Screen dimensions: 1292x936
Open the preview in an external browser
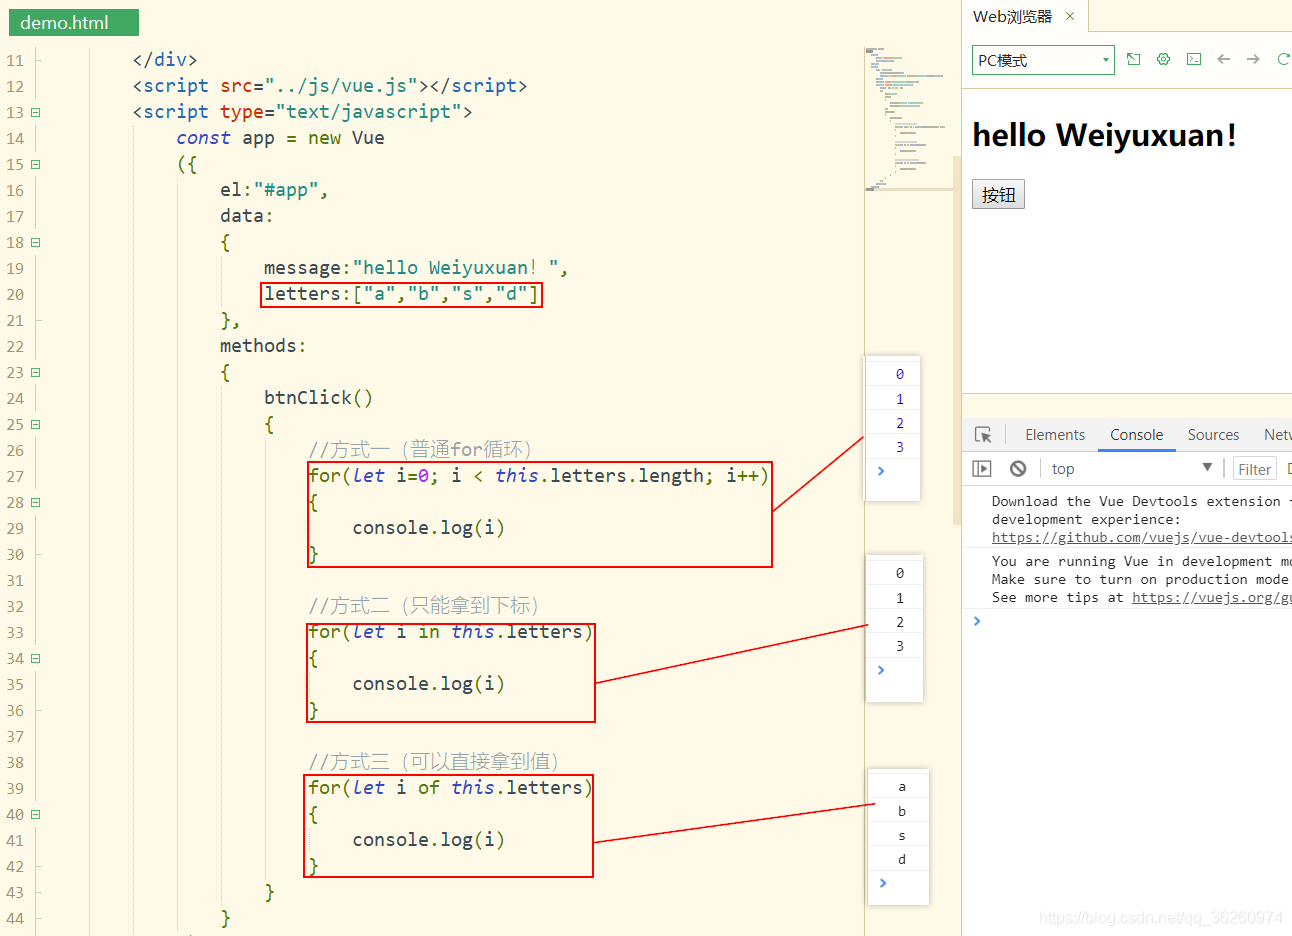pos(1133,59)
